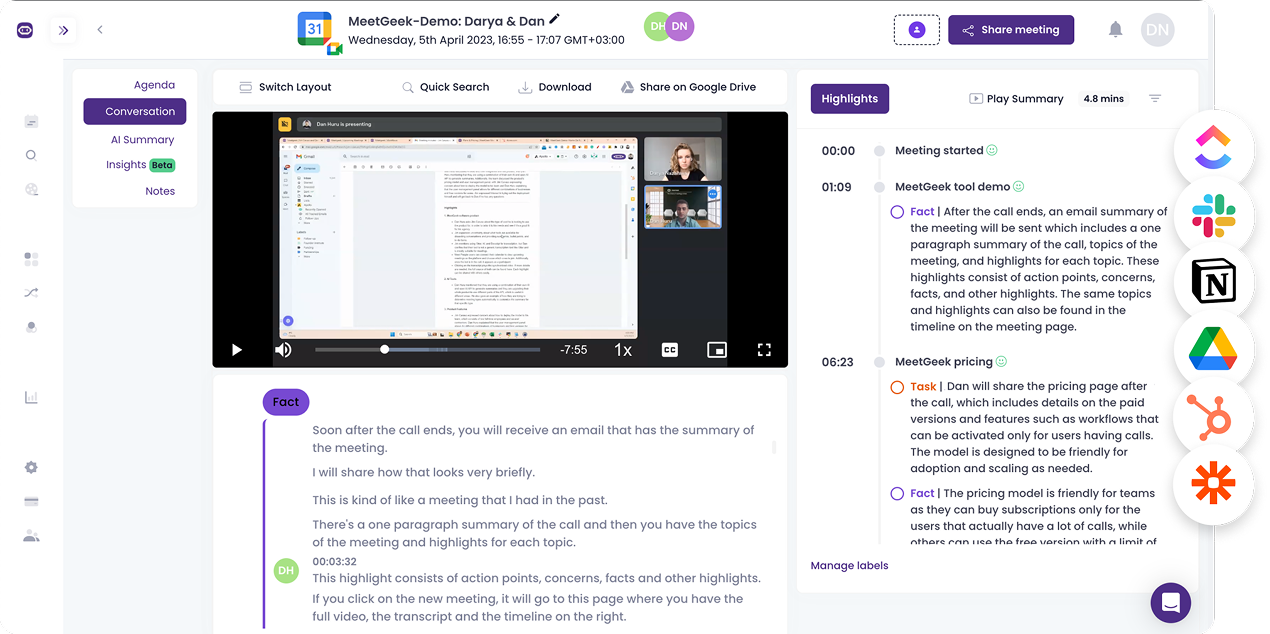The height and width of the screenshot is (634, 1270).
Task: Click the Quick Search field
Action: point(445,87)
